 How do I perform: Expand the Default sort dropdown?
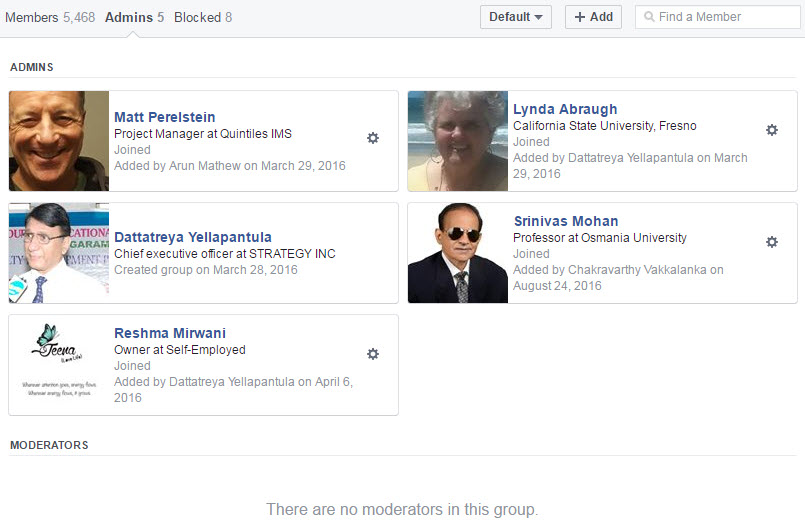point(515,17)
